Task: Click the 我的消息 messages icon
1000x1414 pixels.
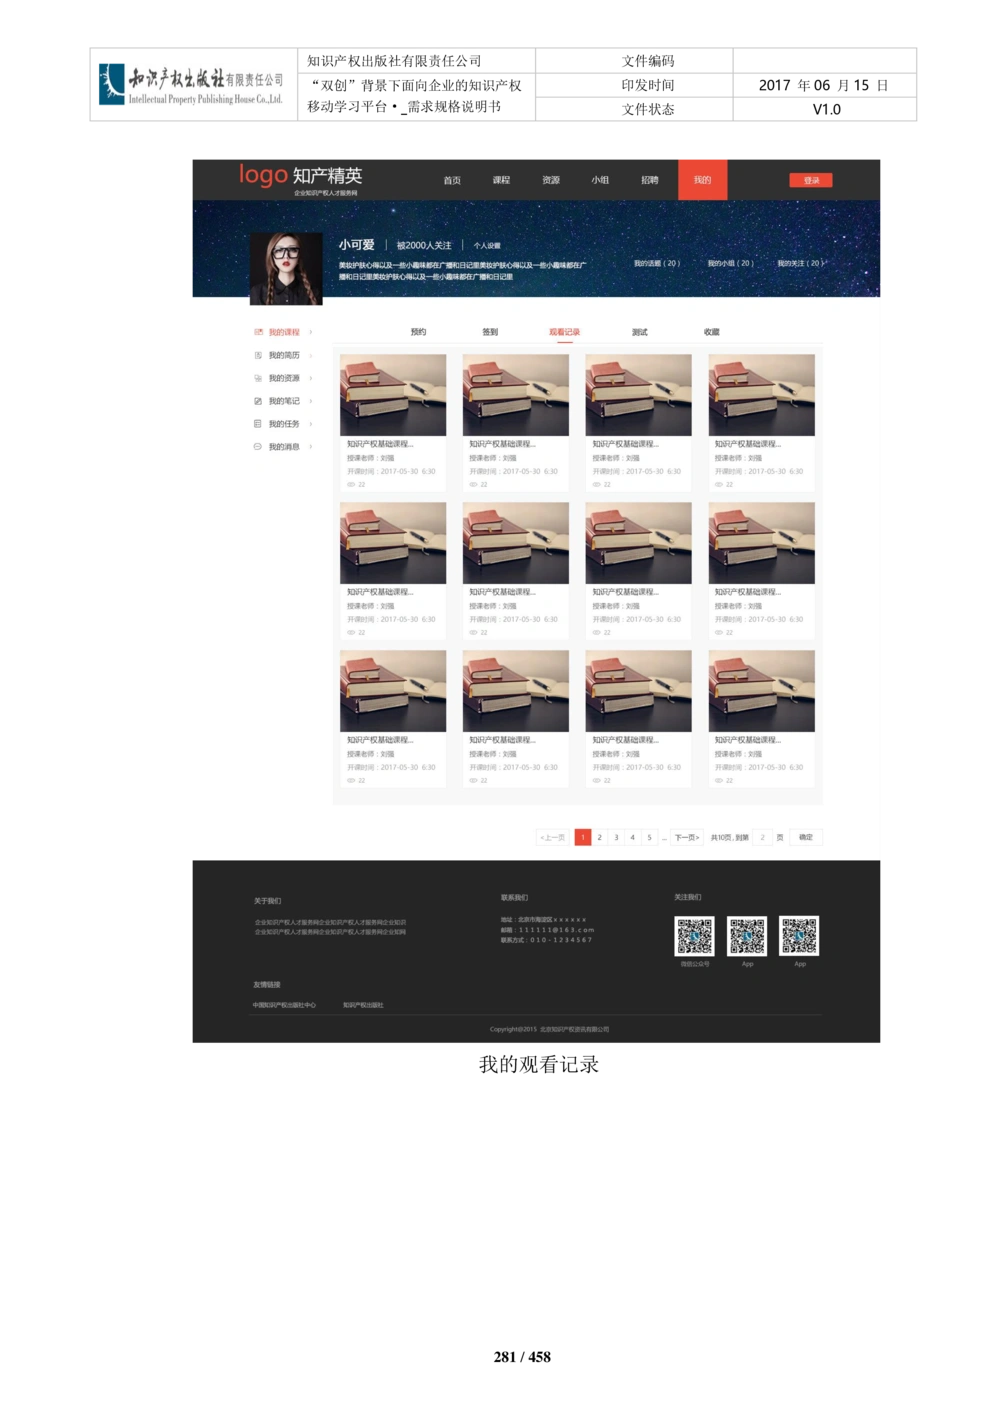Action: coord(258,447)
